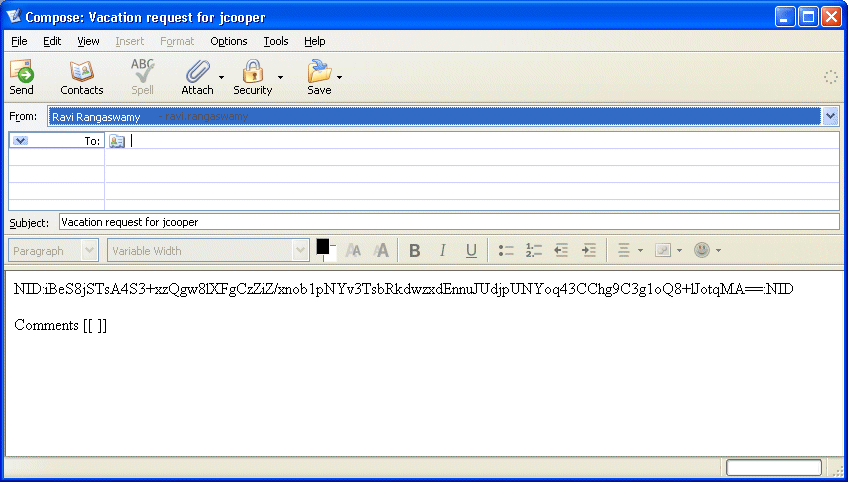848x482 pixels.
Task: Increase font size button
Action: [381, 250]
